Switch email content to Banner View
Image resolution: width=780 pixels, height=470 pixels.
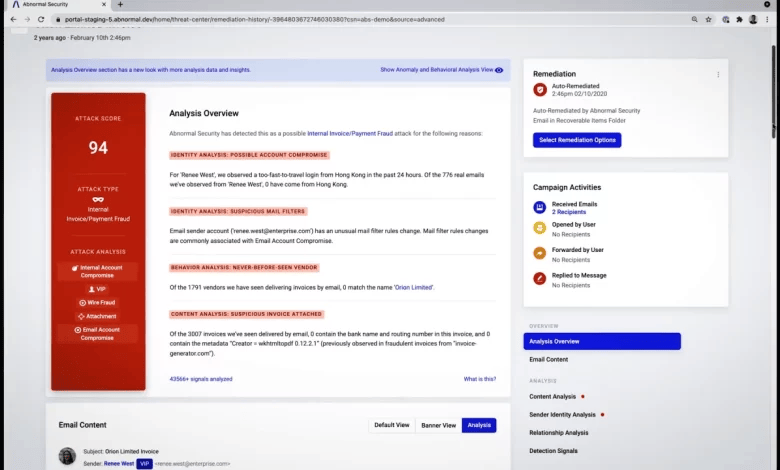pyautogui.click(x=438, y=425)
